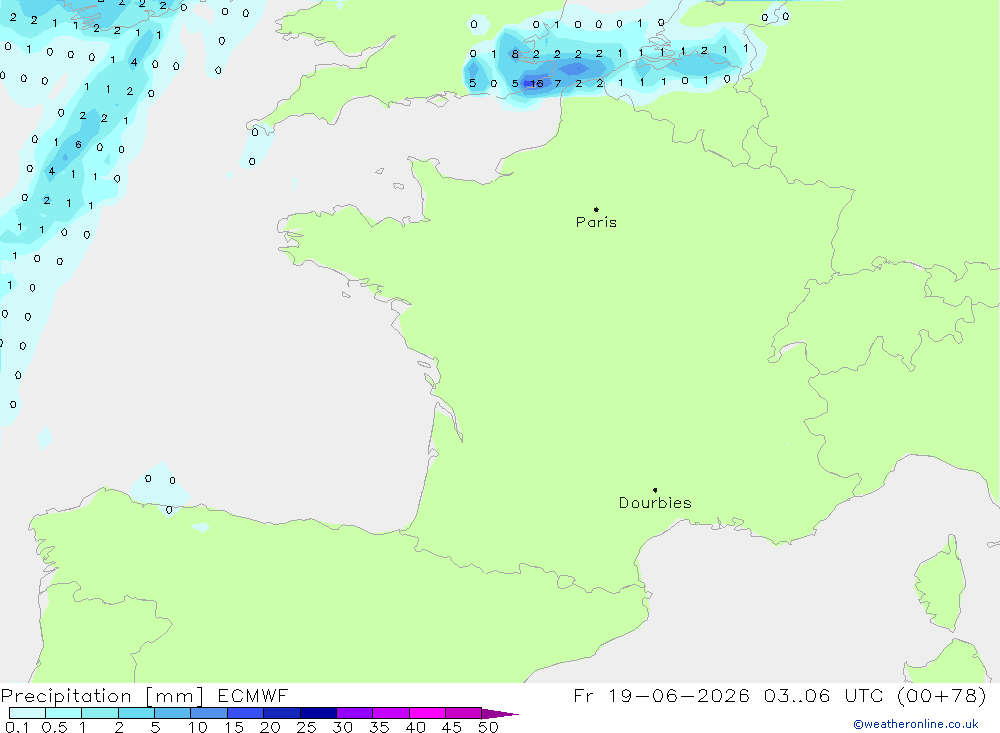The width and height of the screenshot is (1000, 733).
Task: Click the 6 mm value over the Atlantic
Action: point(78,145)
